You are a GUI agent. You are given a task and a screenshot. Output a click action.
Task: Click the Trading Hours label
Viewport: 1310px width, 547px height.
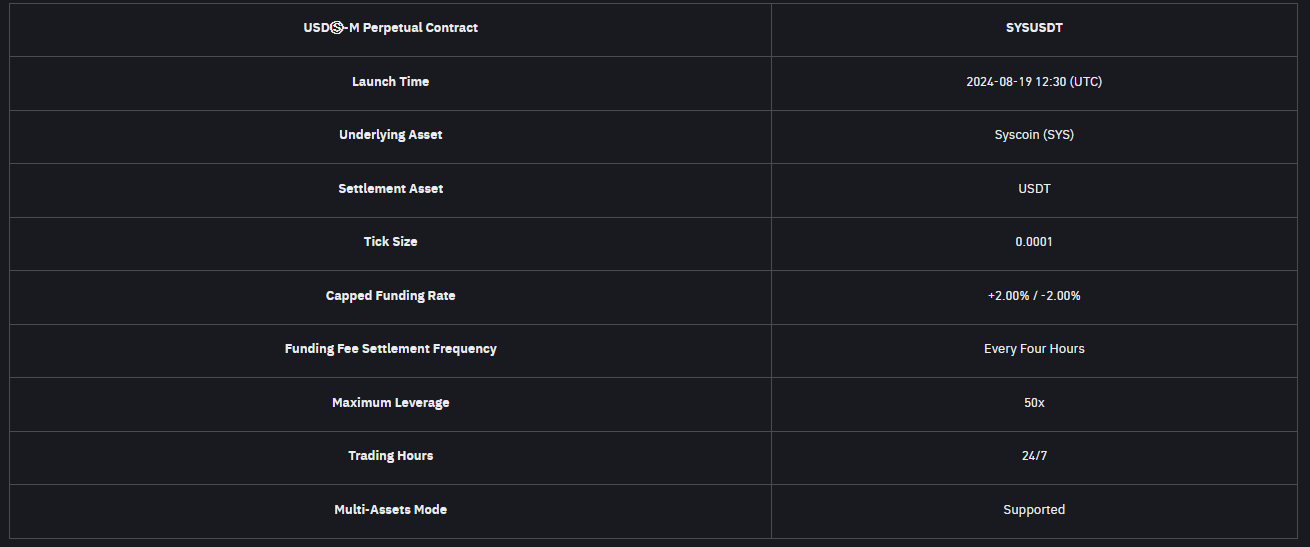click(x=390, y=456)
